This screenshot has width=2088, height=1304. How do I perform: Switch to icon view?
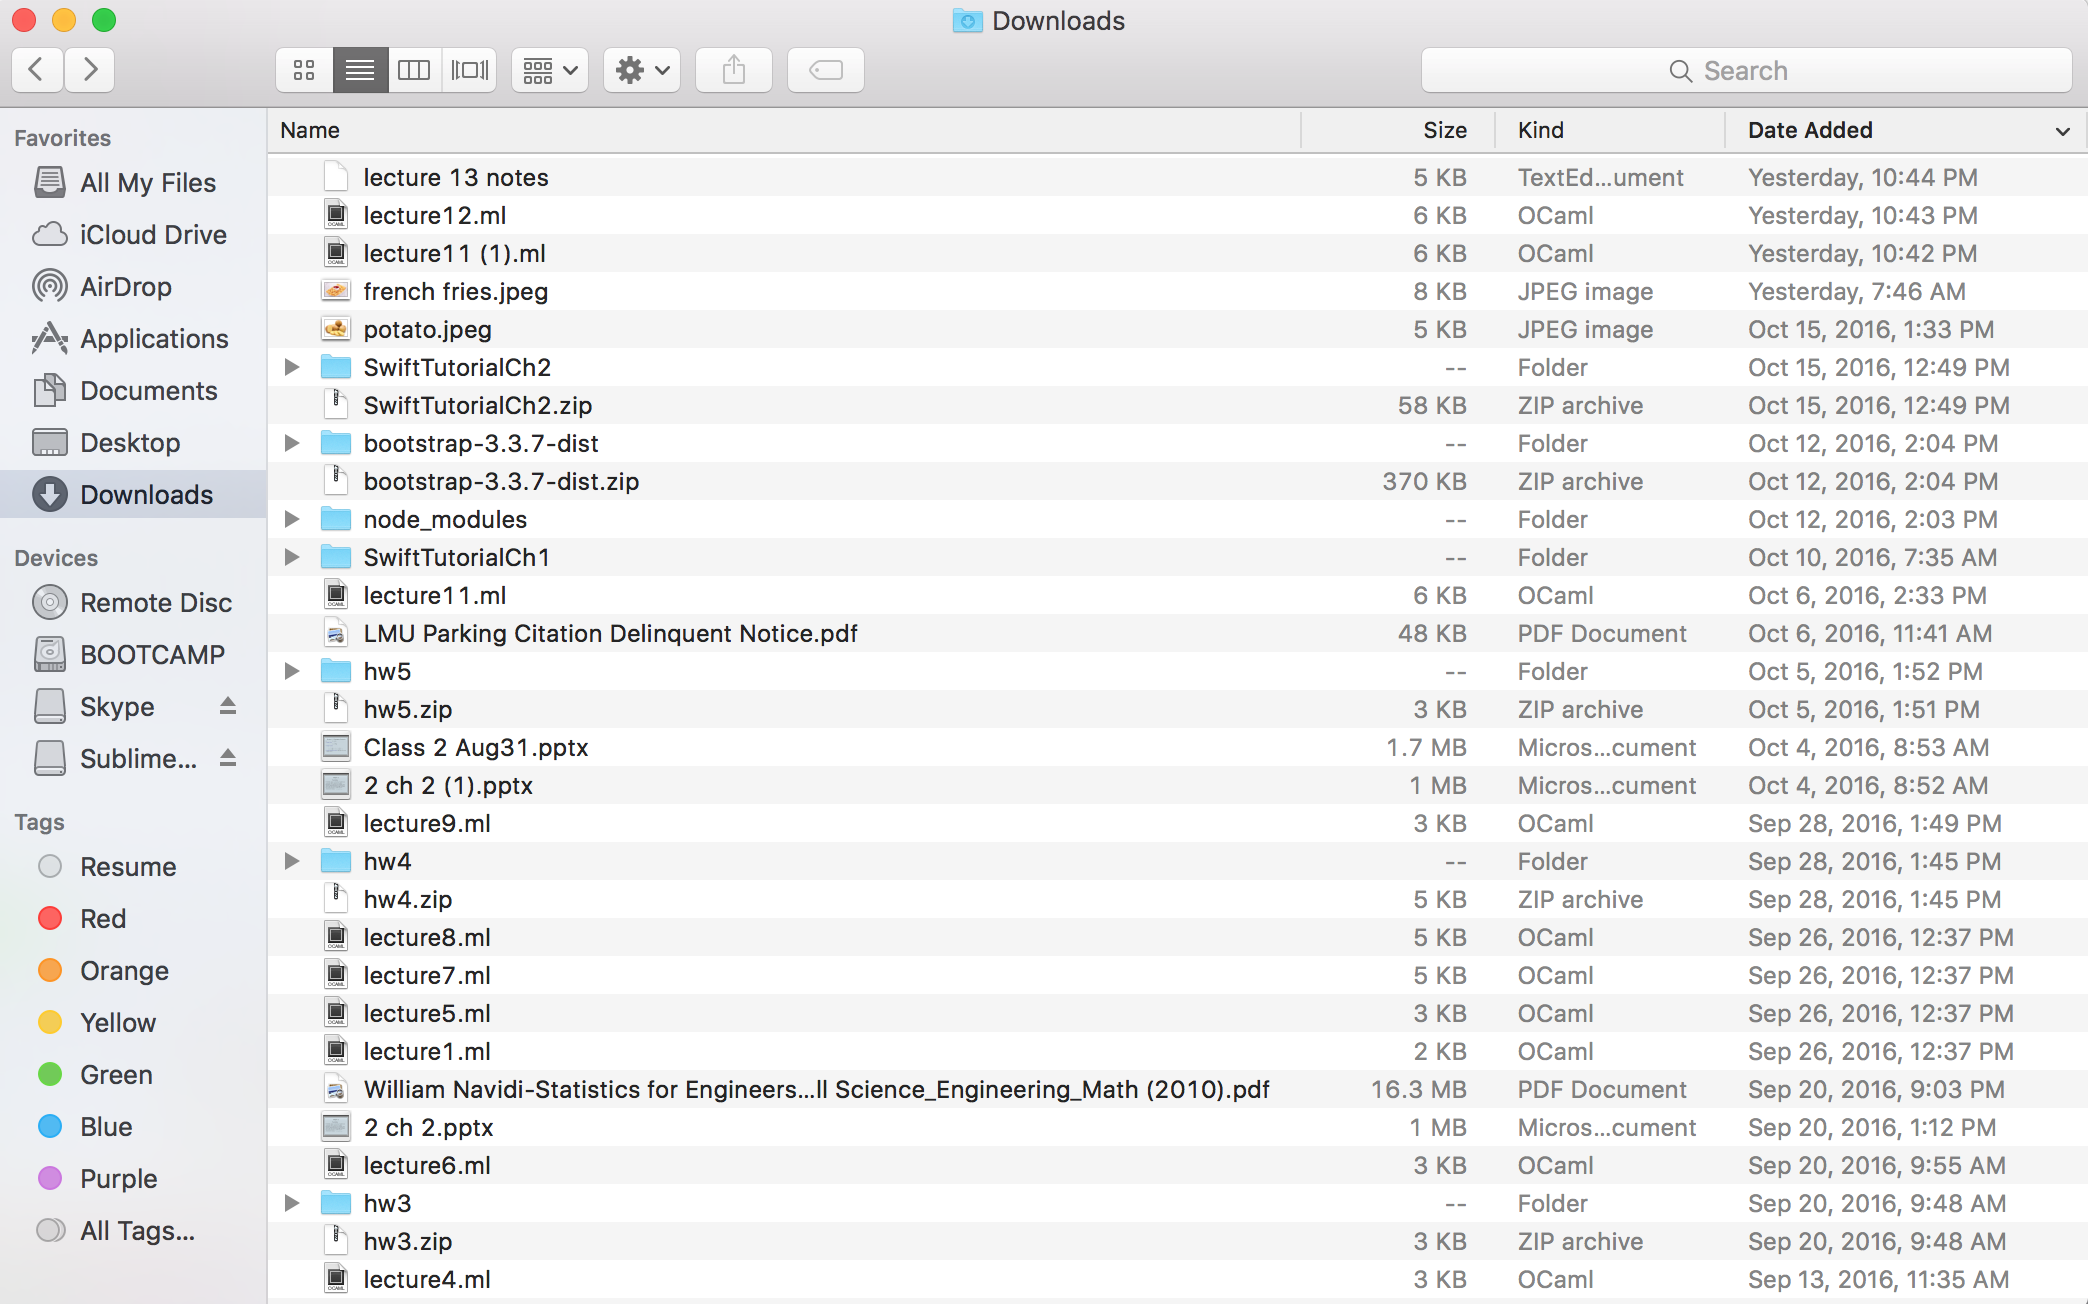(x=304, y=70)
